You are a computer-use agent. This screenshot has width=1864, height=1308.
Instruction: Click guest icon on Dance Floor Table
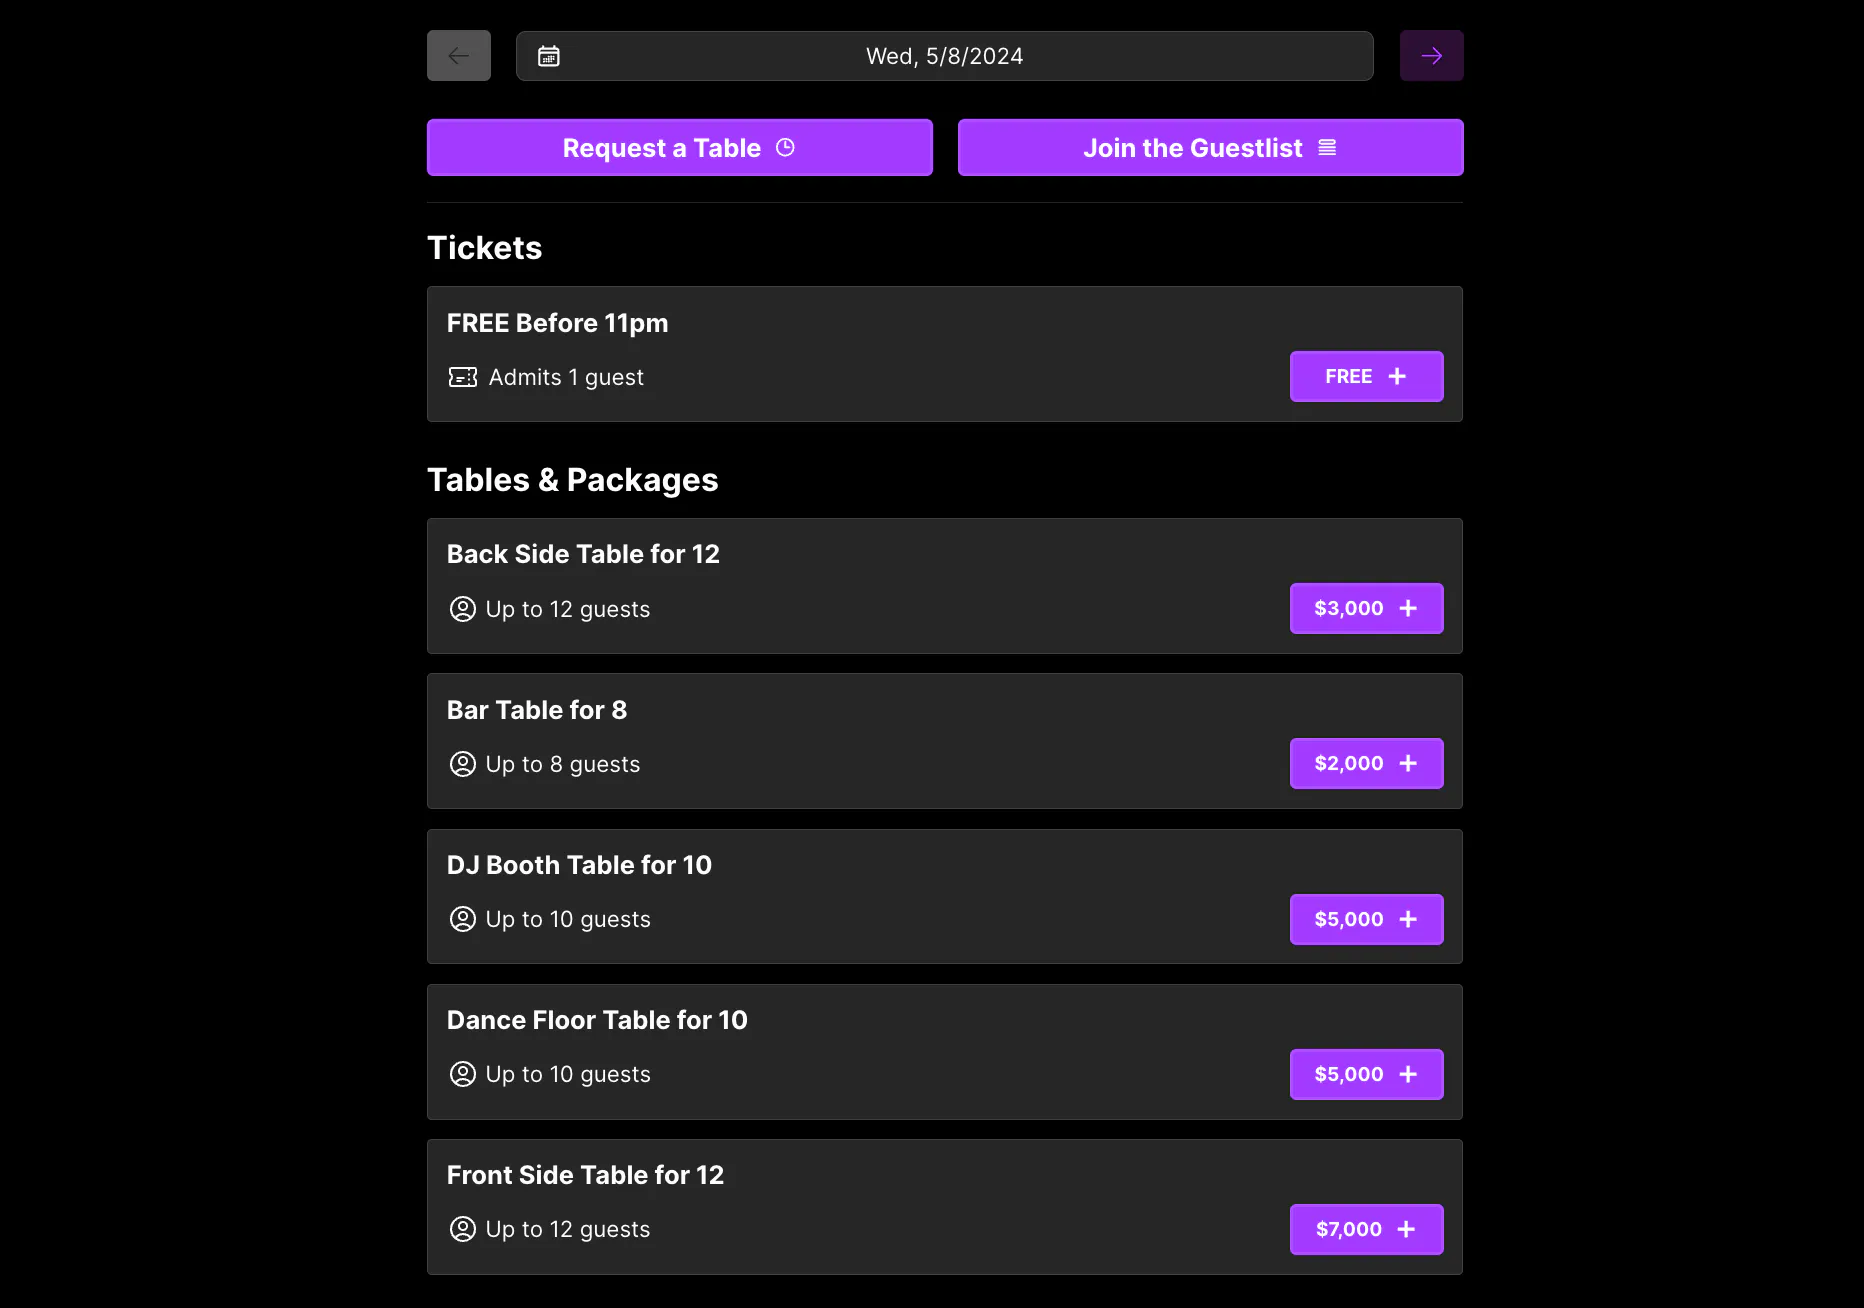click(x=463, y=1074)
